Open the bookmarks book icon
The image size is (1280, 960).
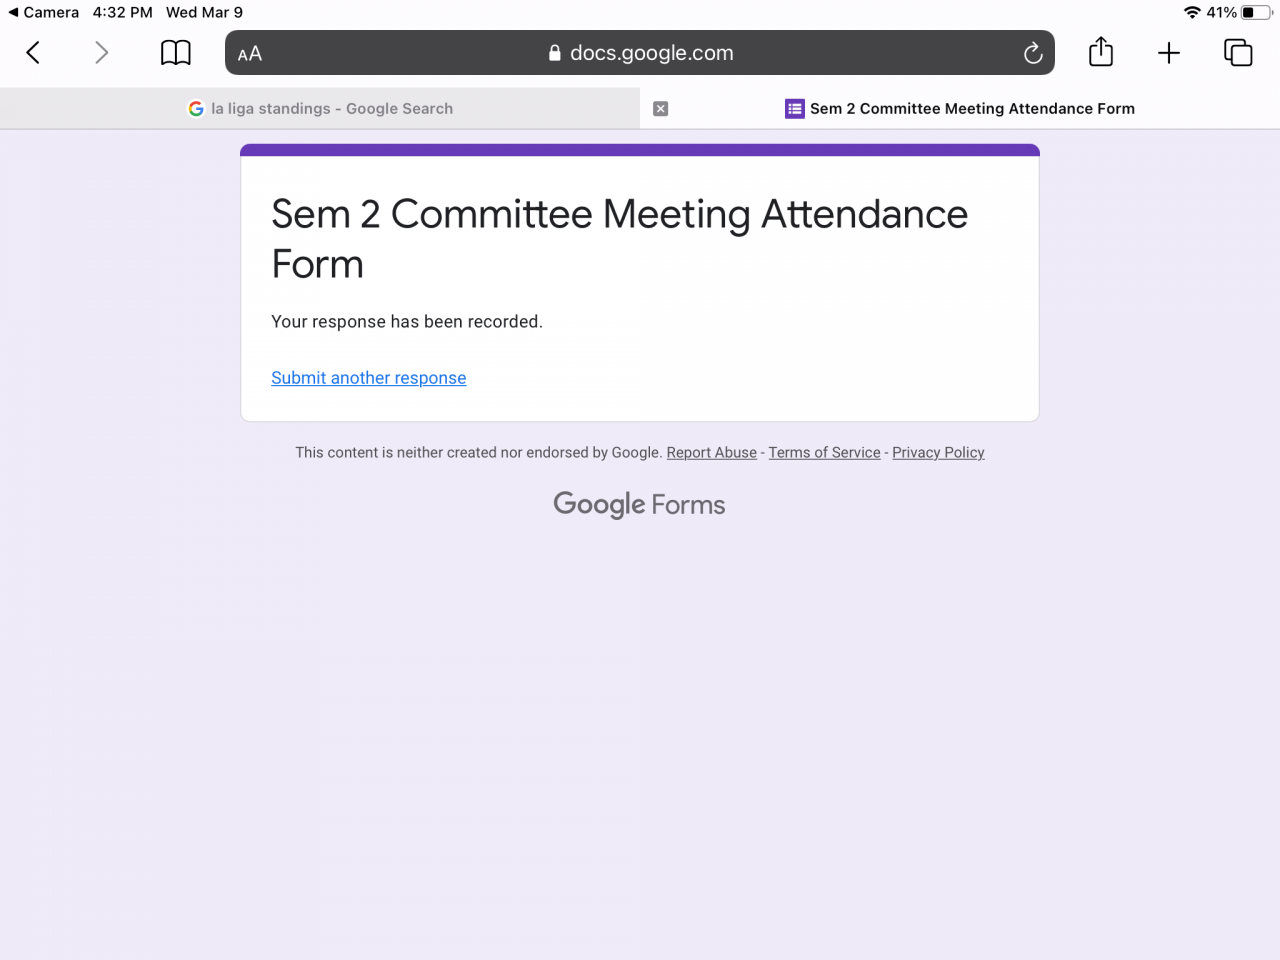pos(176,53)
